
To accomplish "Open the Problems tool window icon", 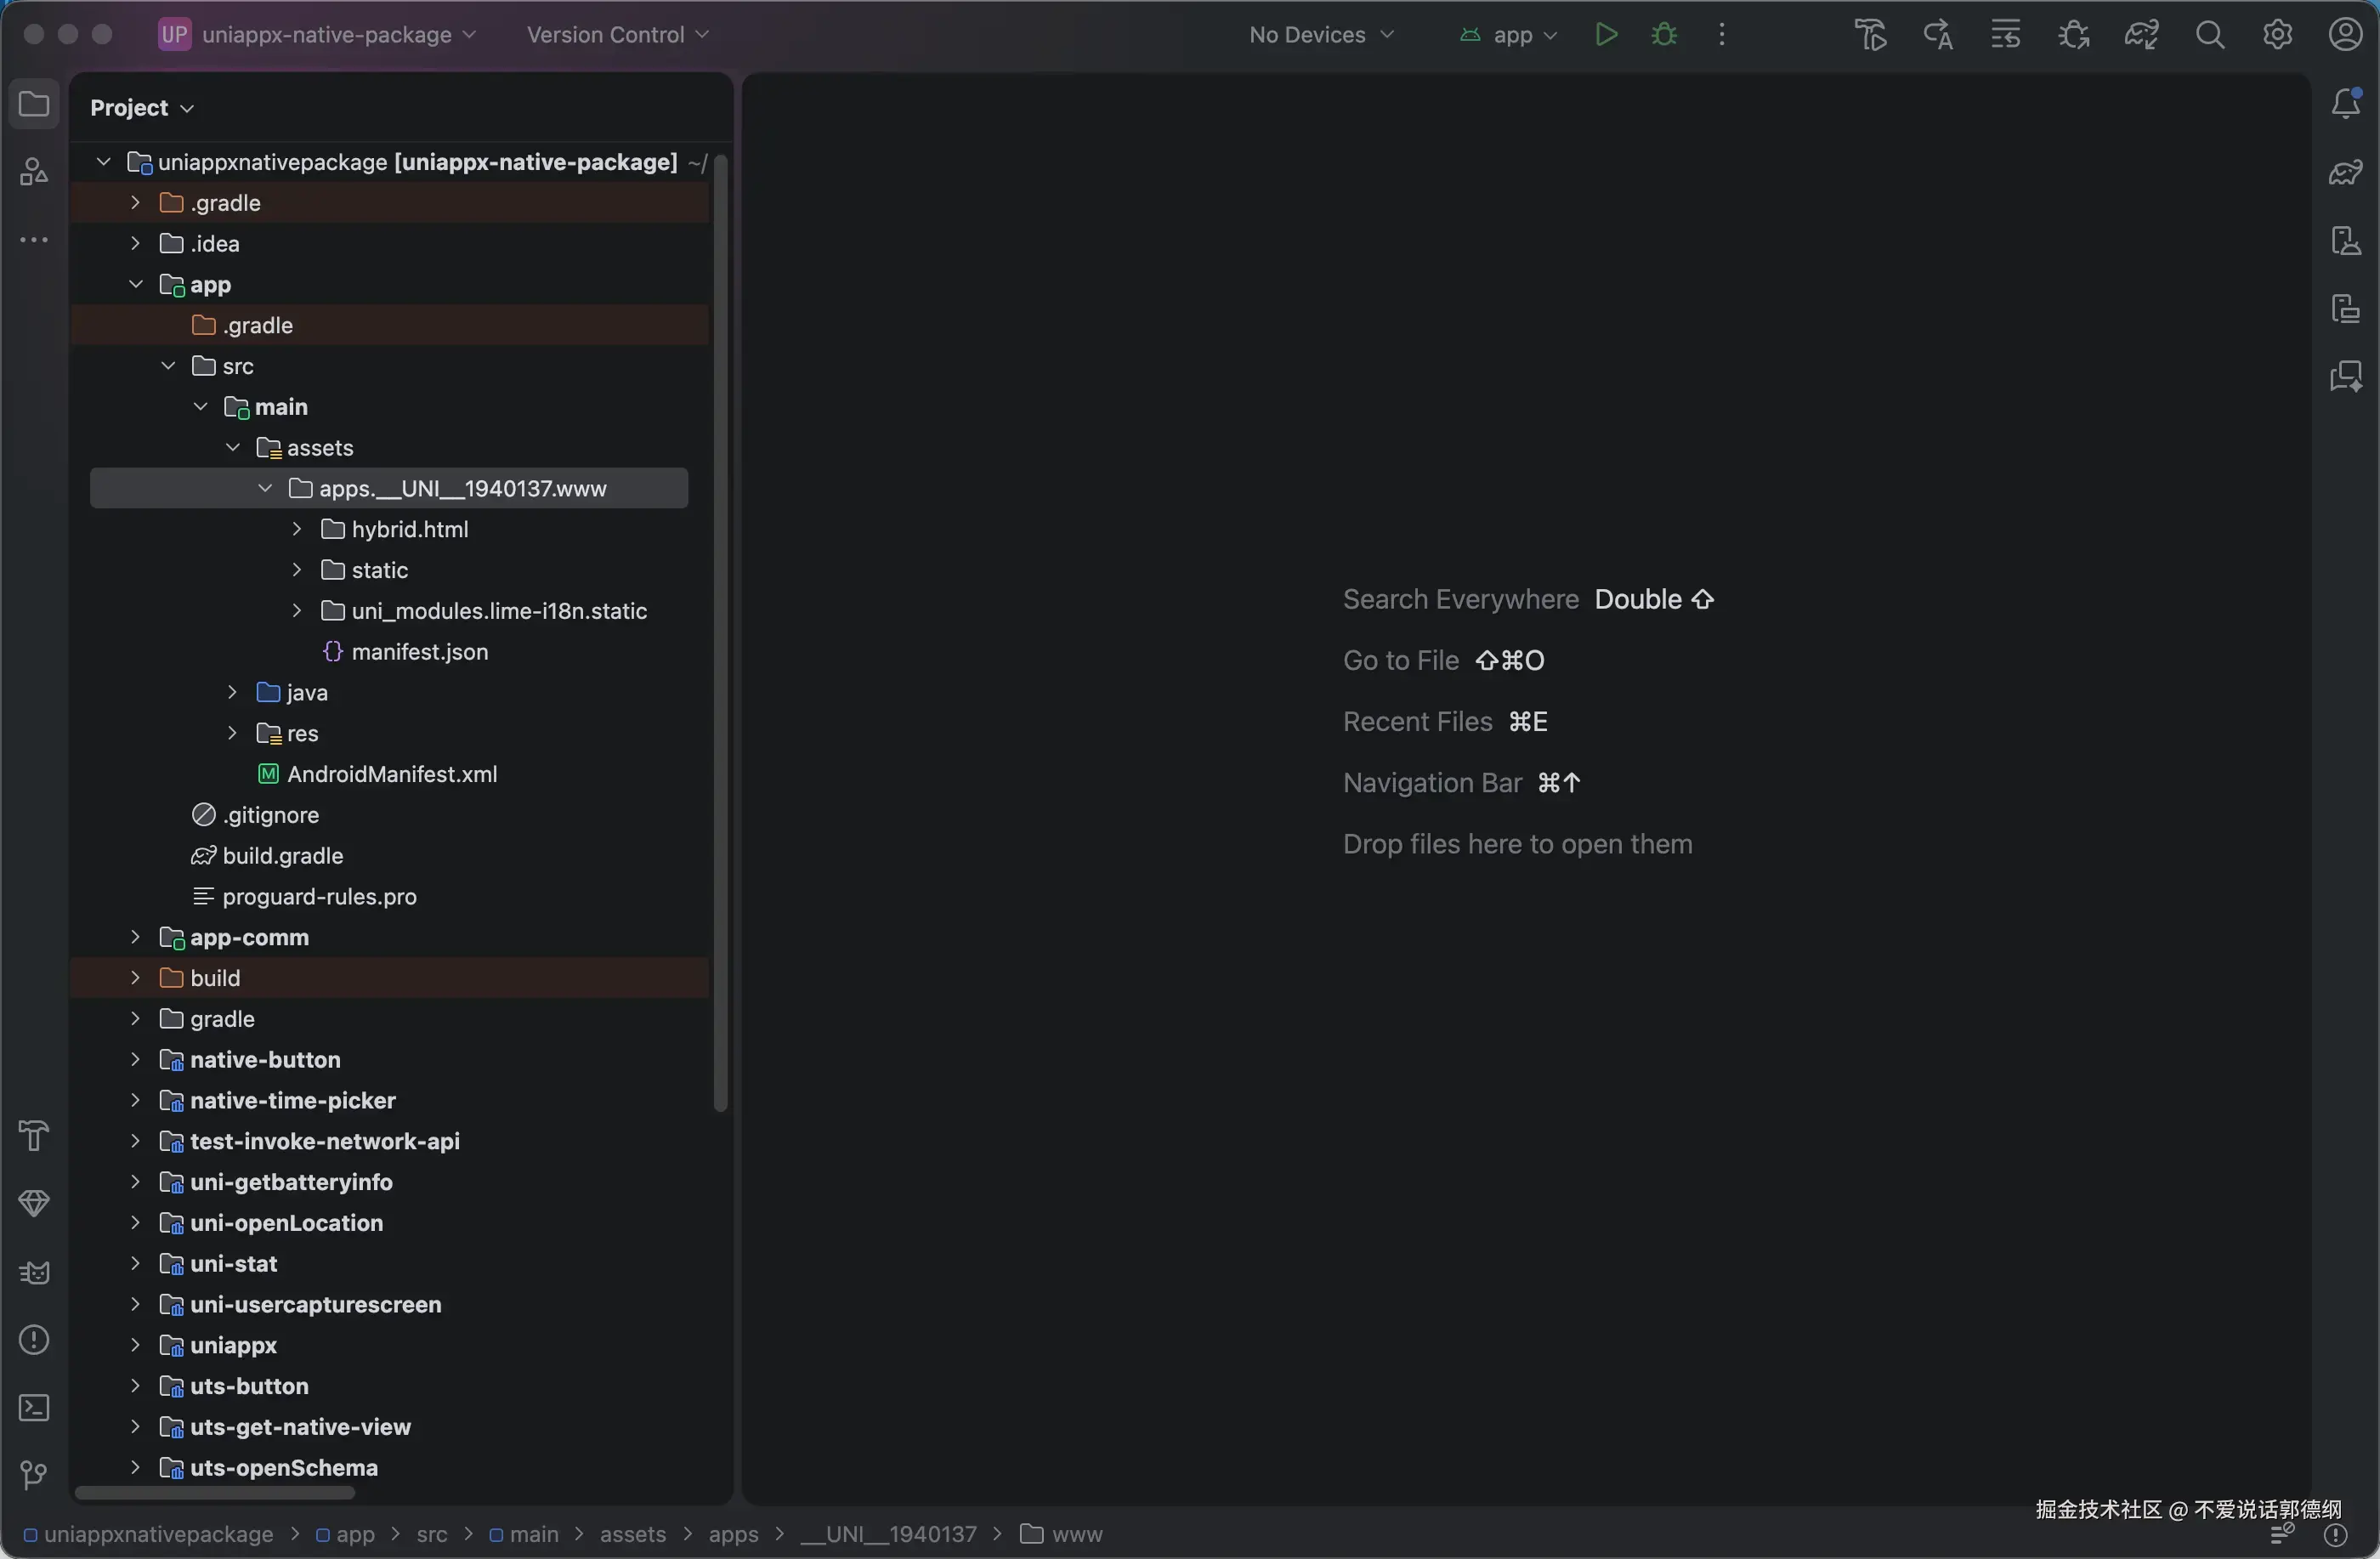I will click(x=34, y=1340).
